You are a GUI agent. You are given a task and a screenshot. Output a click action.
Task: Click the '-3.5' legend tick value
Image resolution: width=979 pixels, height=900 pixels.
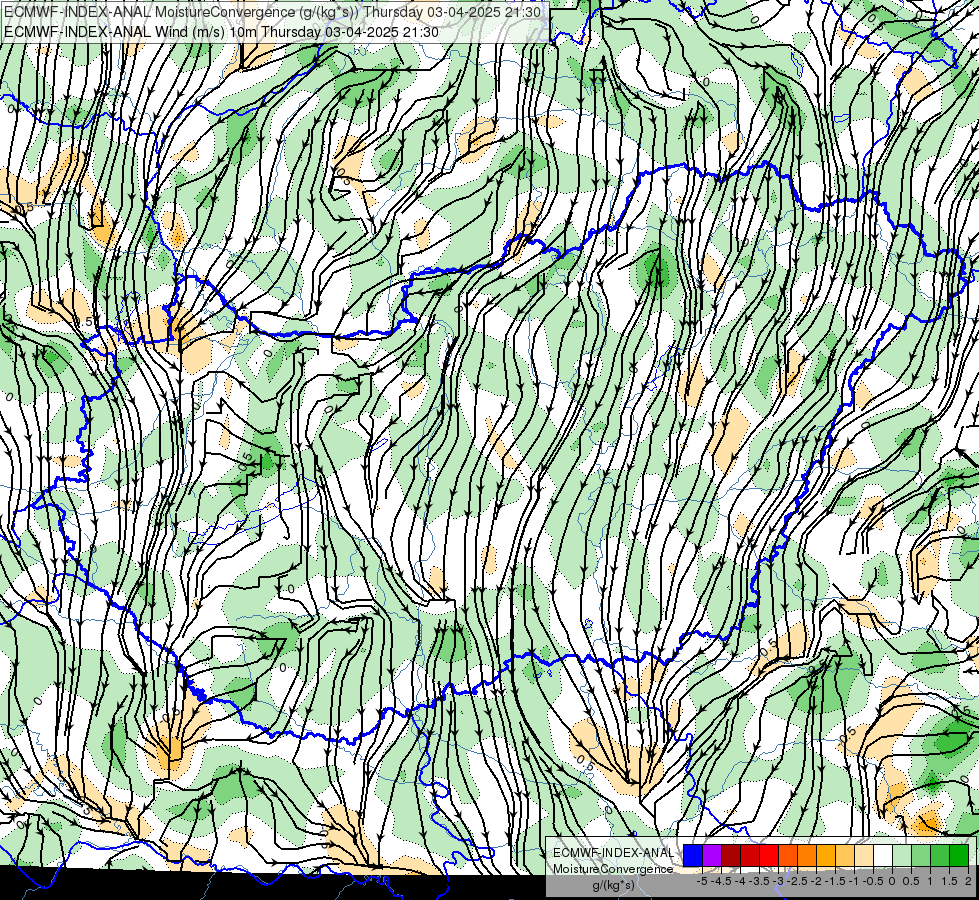click(759, 881)
